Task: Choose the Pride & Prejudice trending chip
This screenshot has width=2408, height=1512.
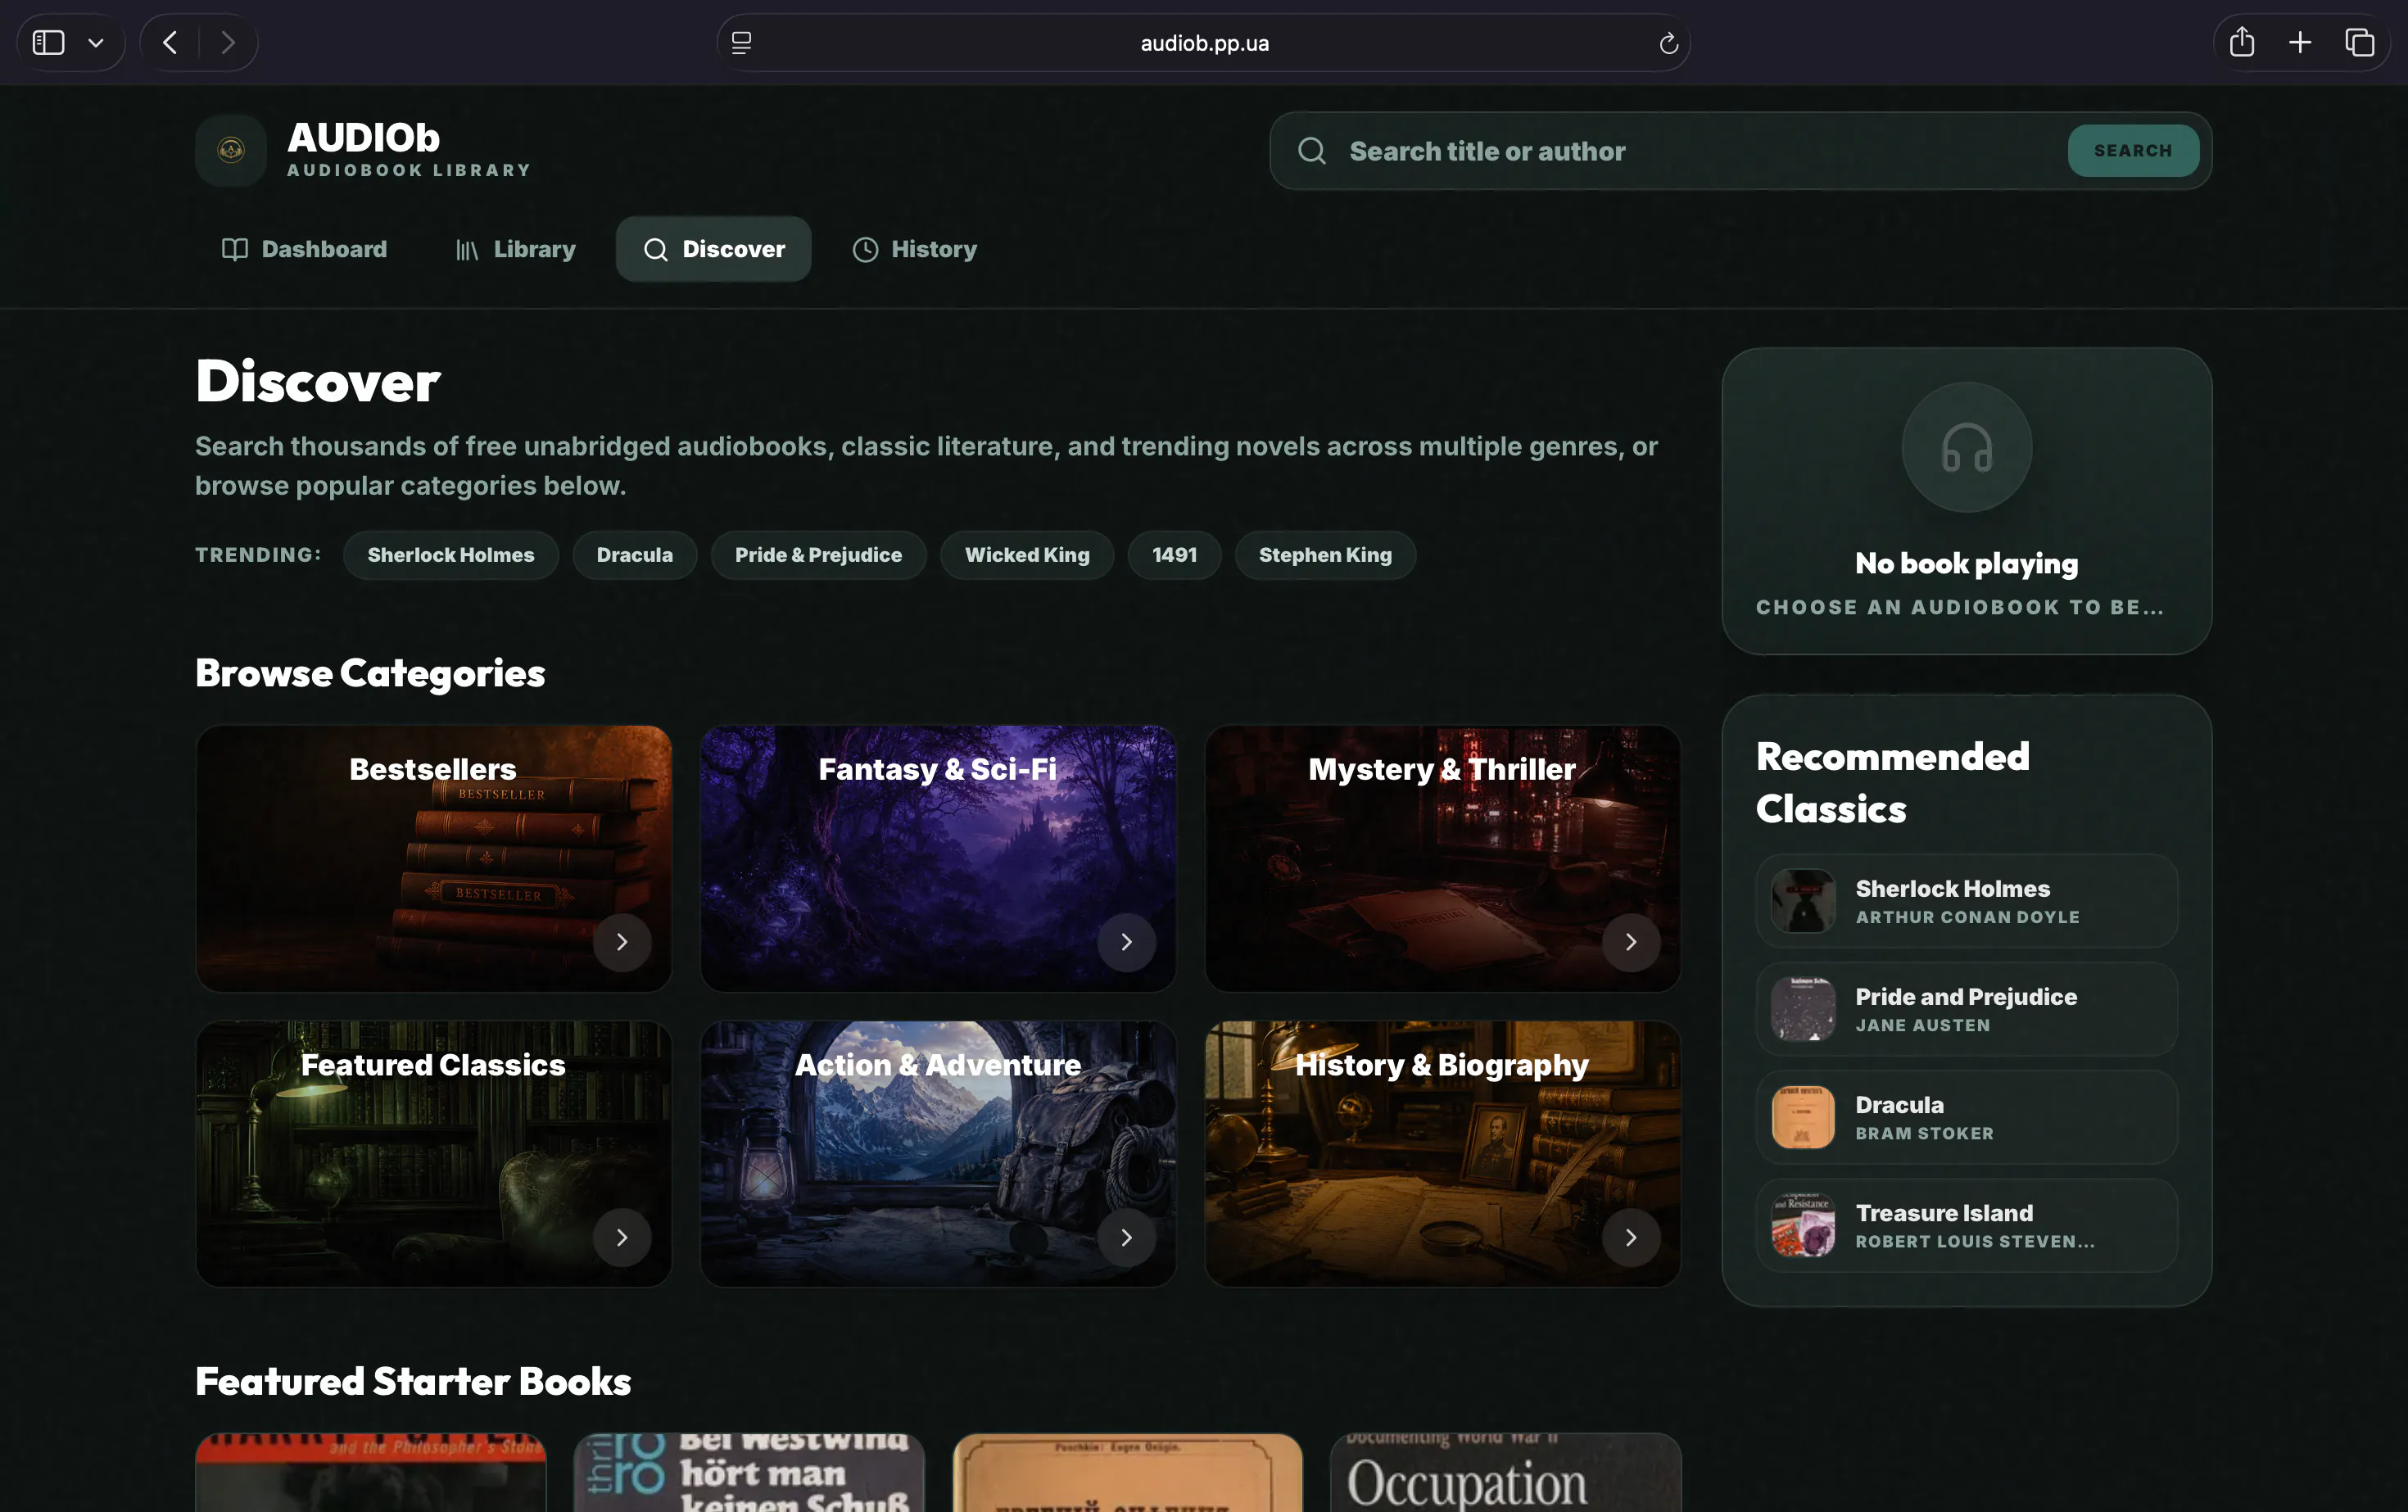Action: 818,555
